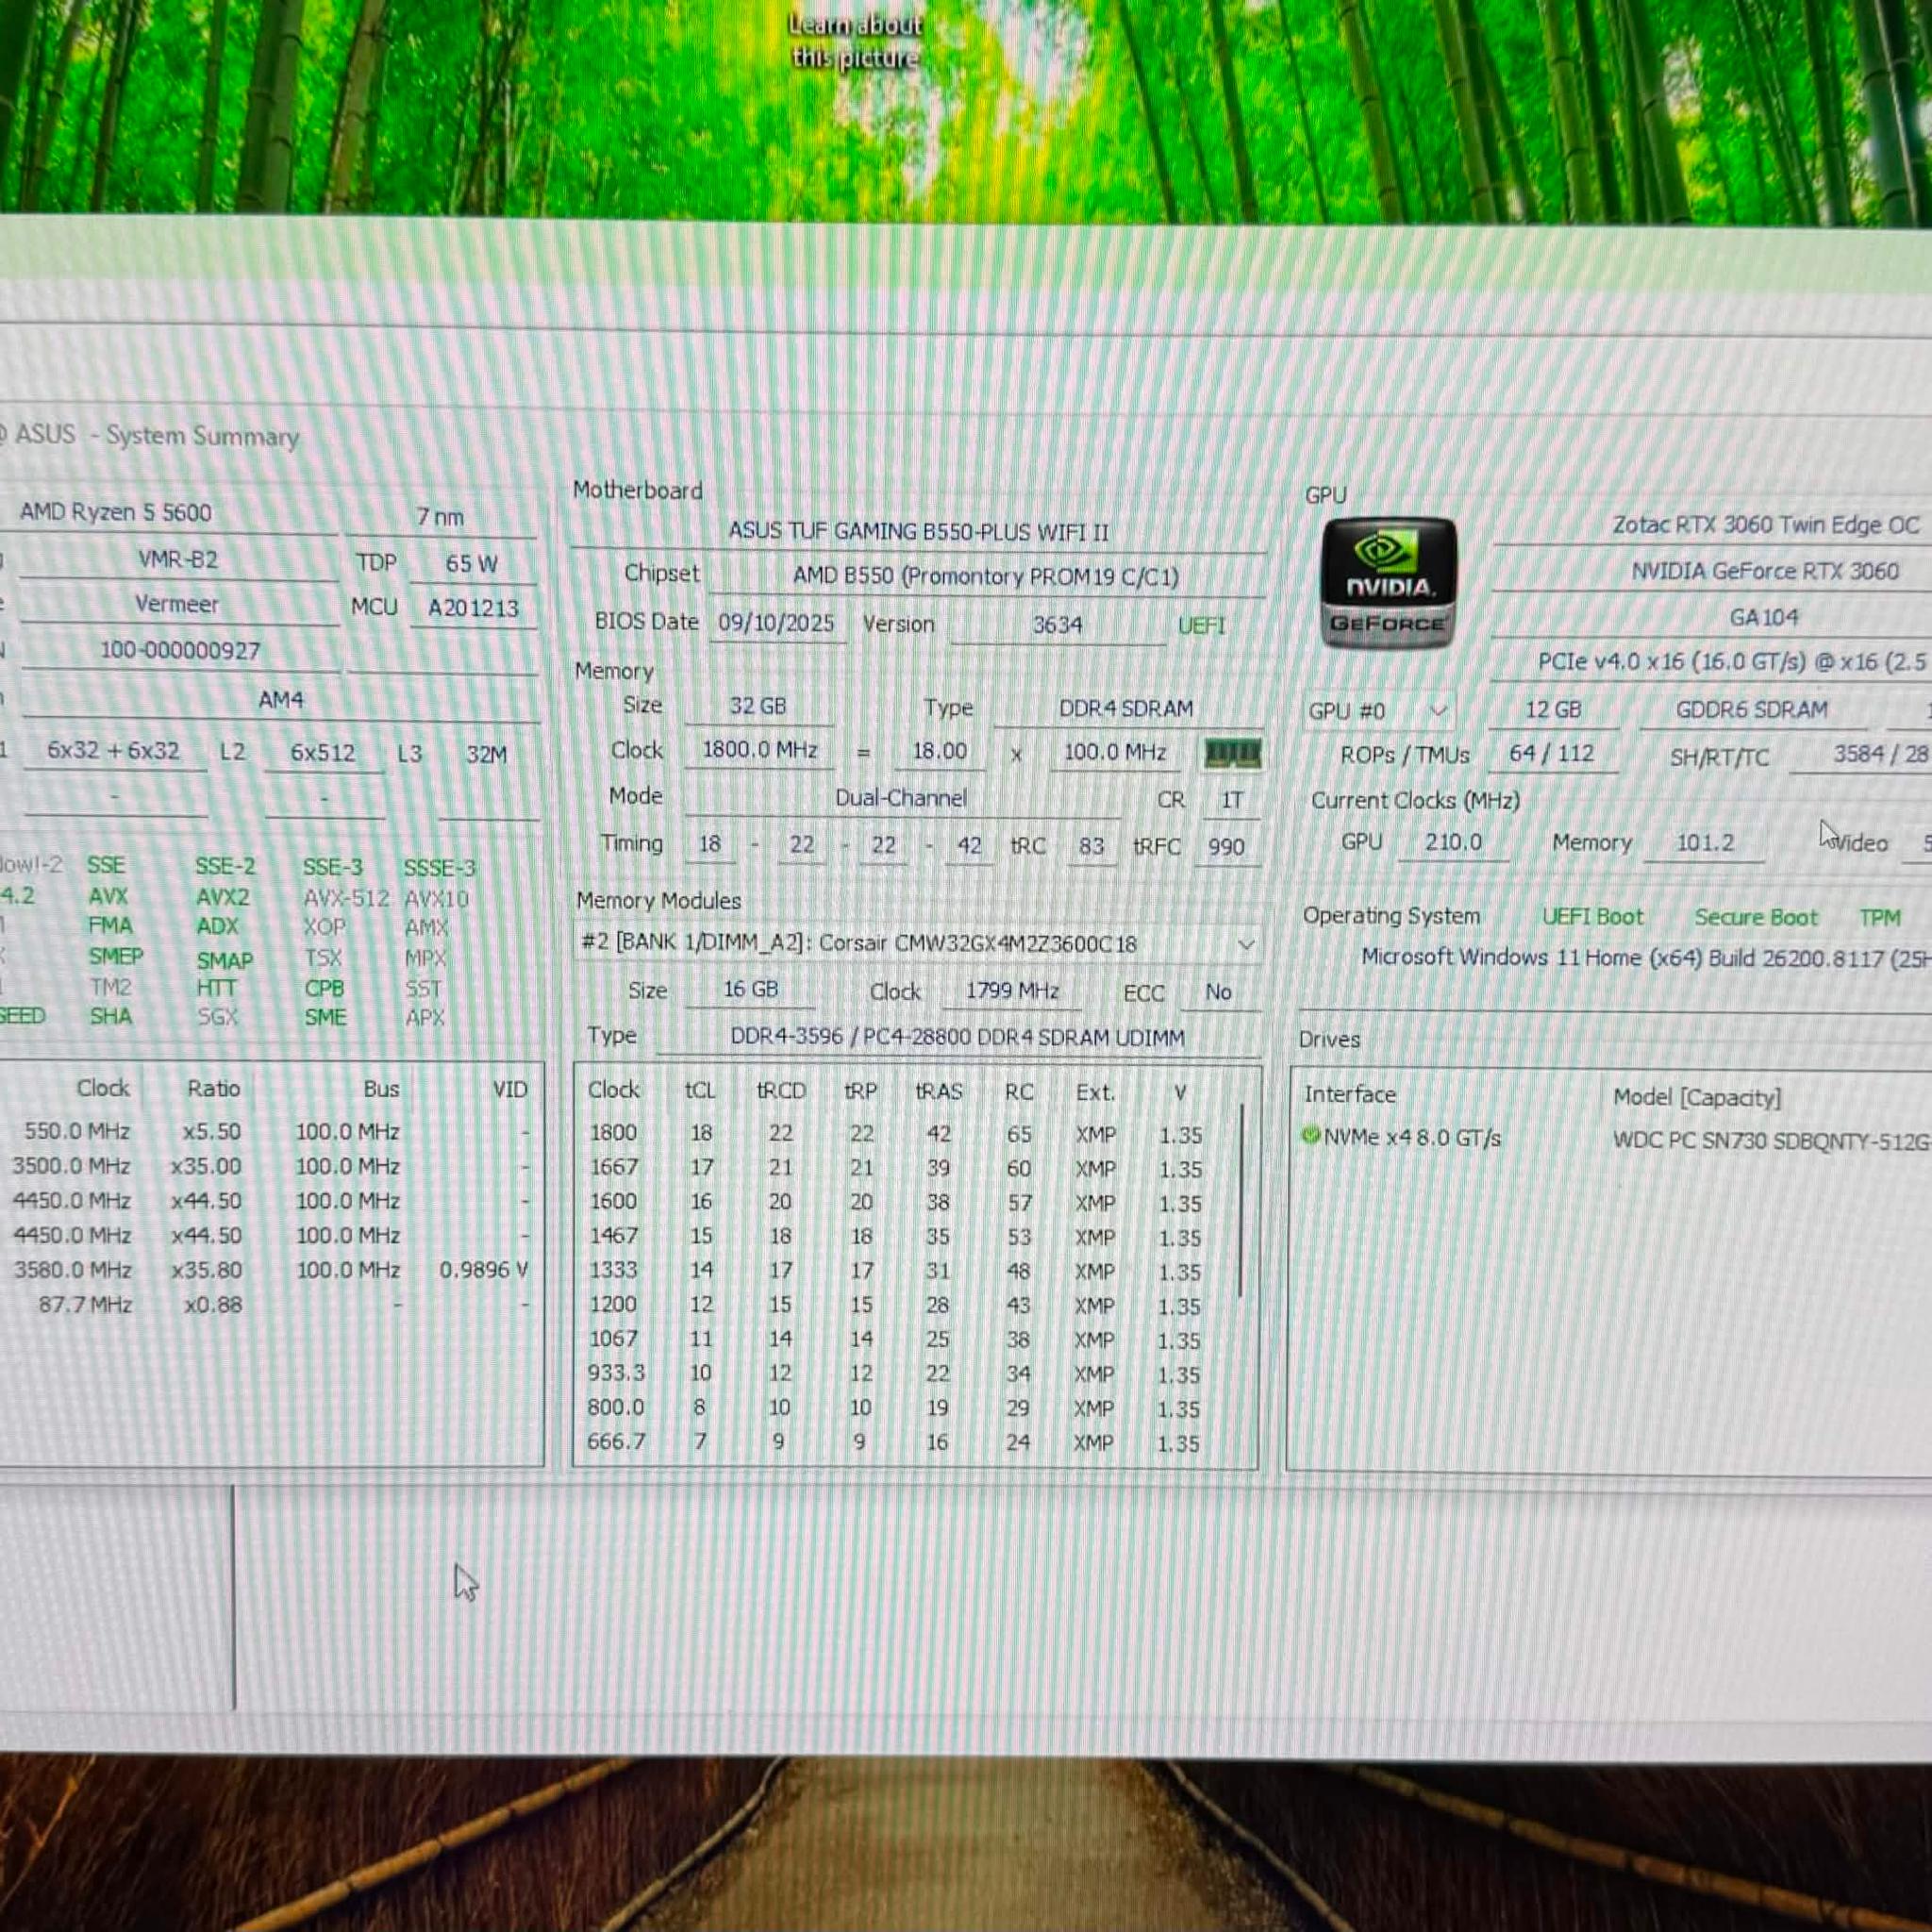The image size is (1932, 1932).
Task: Click the 933.3 clock row in timings table
Action: point(905,1374)
